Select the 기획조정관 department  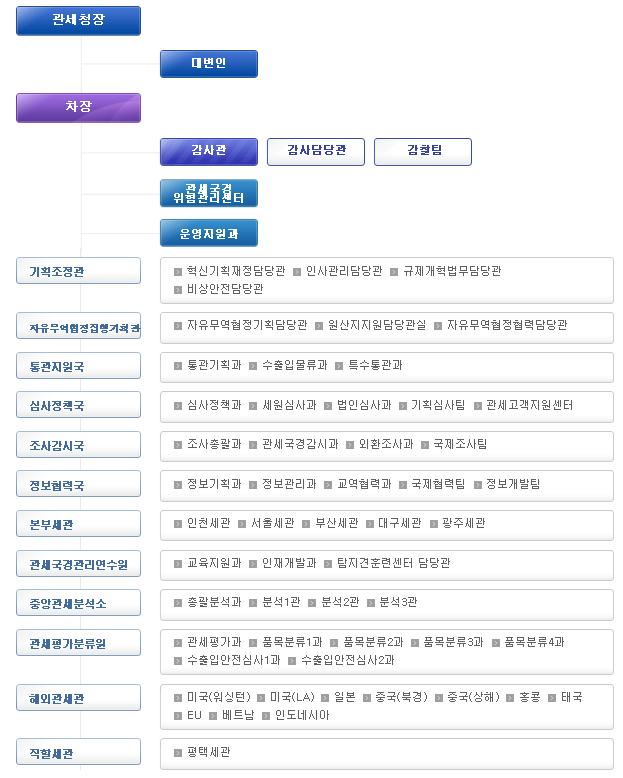click(78, 270)
